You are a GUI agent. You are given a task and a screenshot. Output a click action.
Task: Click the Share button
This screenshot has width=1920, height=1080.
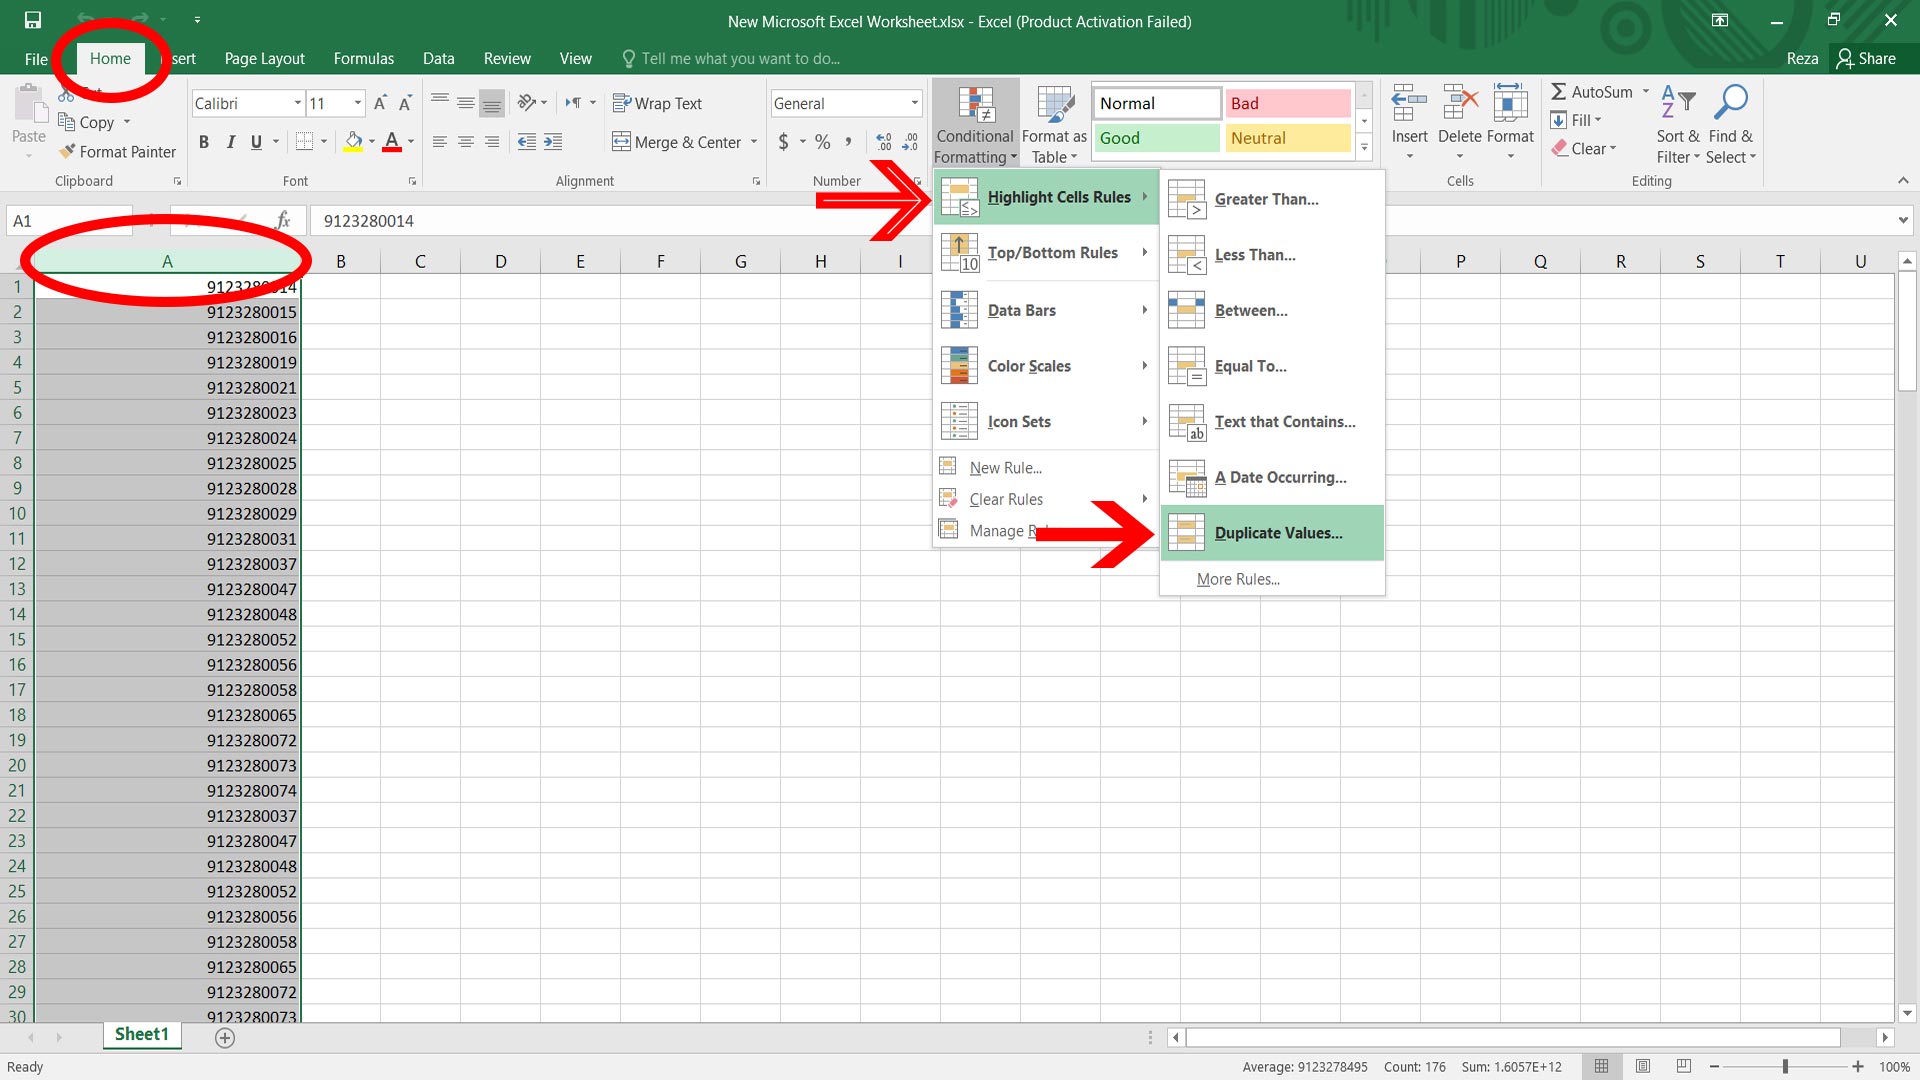click(x=1866, y=58)
